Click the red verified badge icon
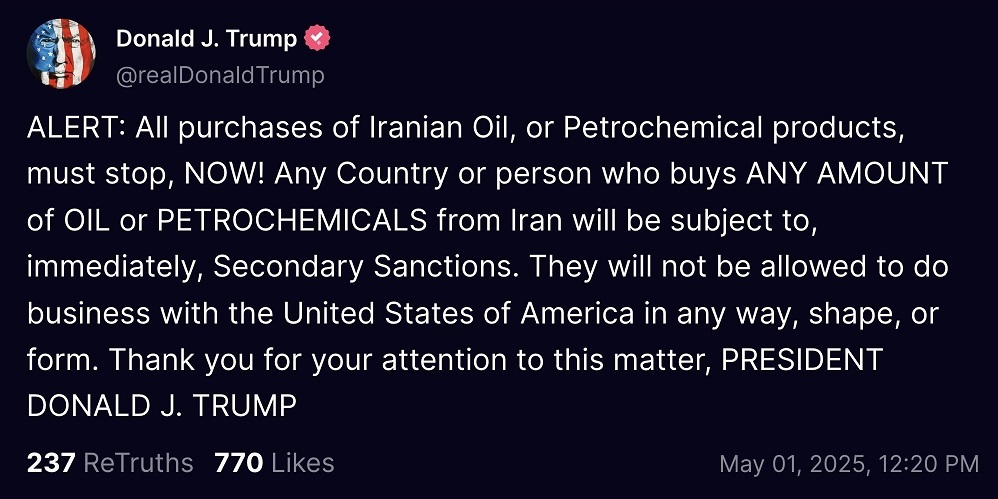This screenshot has height=499, width=998. (x=317, y=39)
